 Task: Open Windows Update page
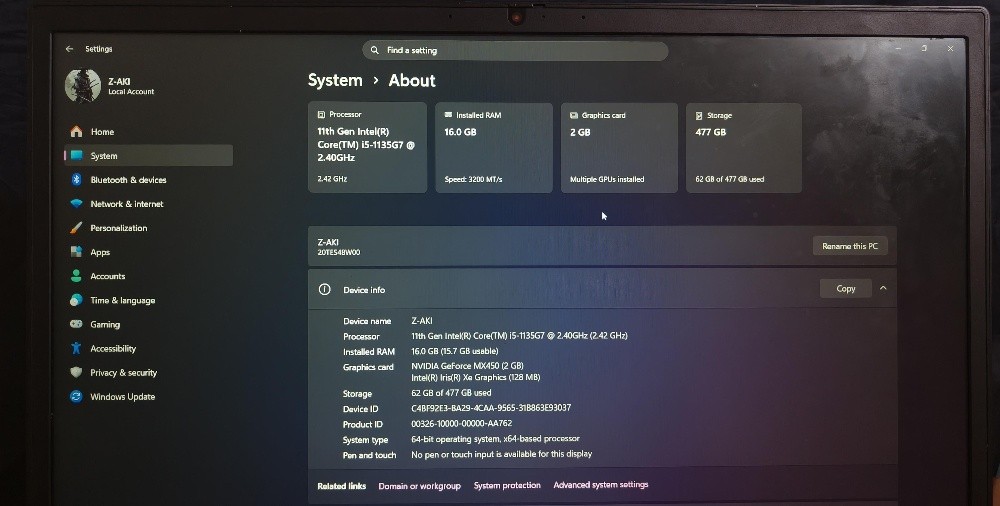tap(148, 397)
